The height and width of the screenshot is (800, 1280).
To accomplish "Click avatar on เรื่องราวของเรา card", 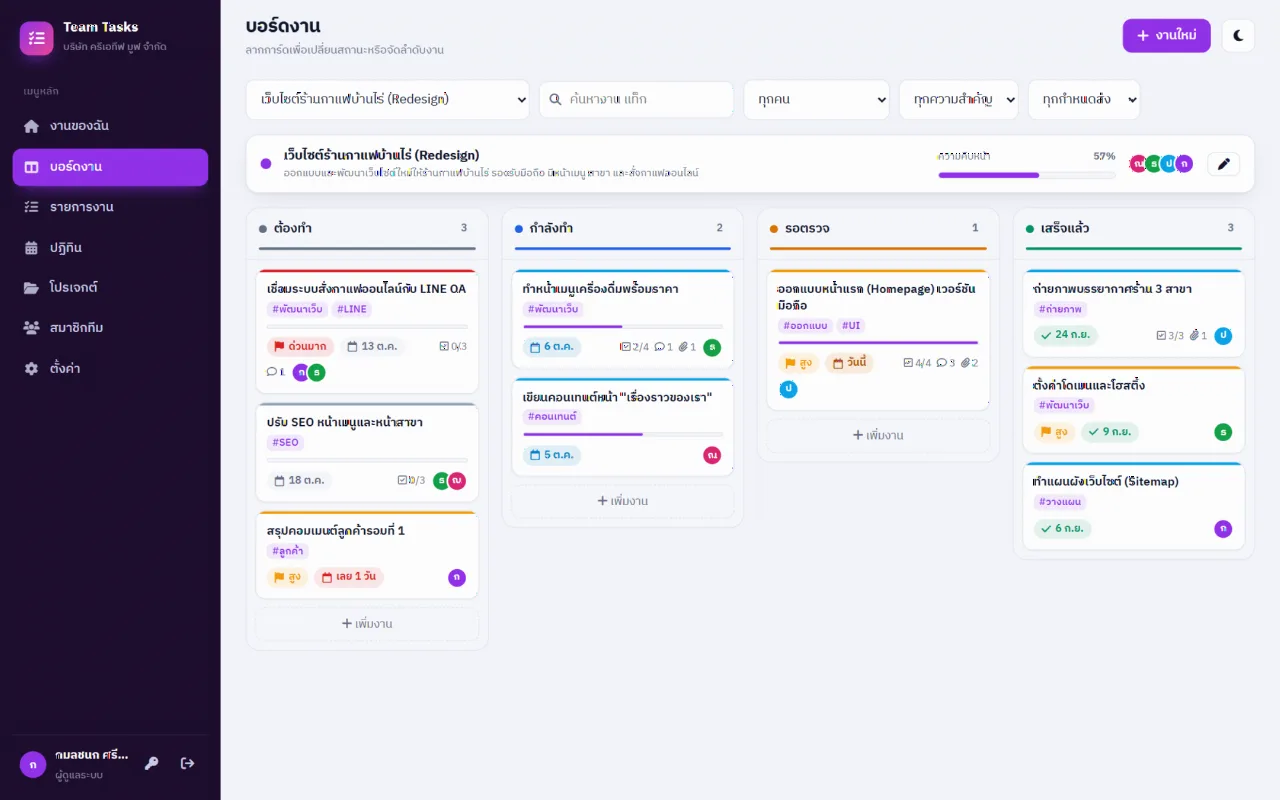I will (712, 455).
